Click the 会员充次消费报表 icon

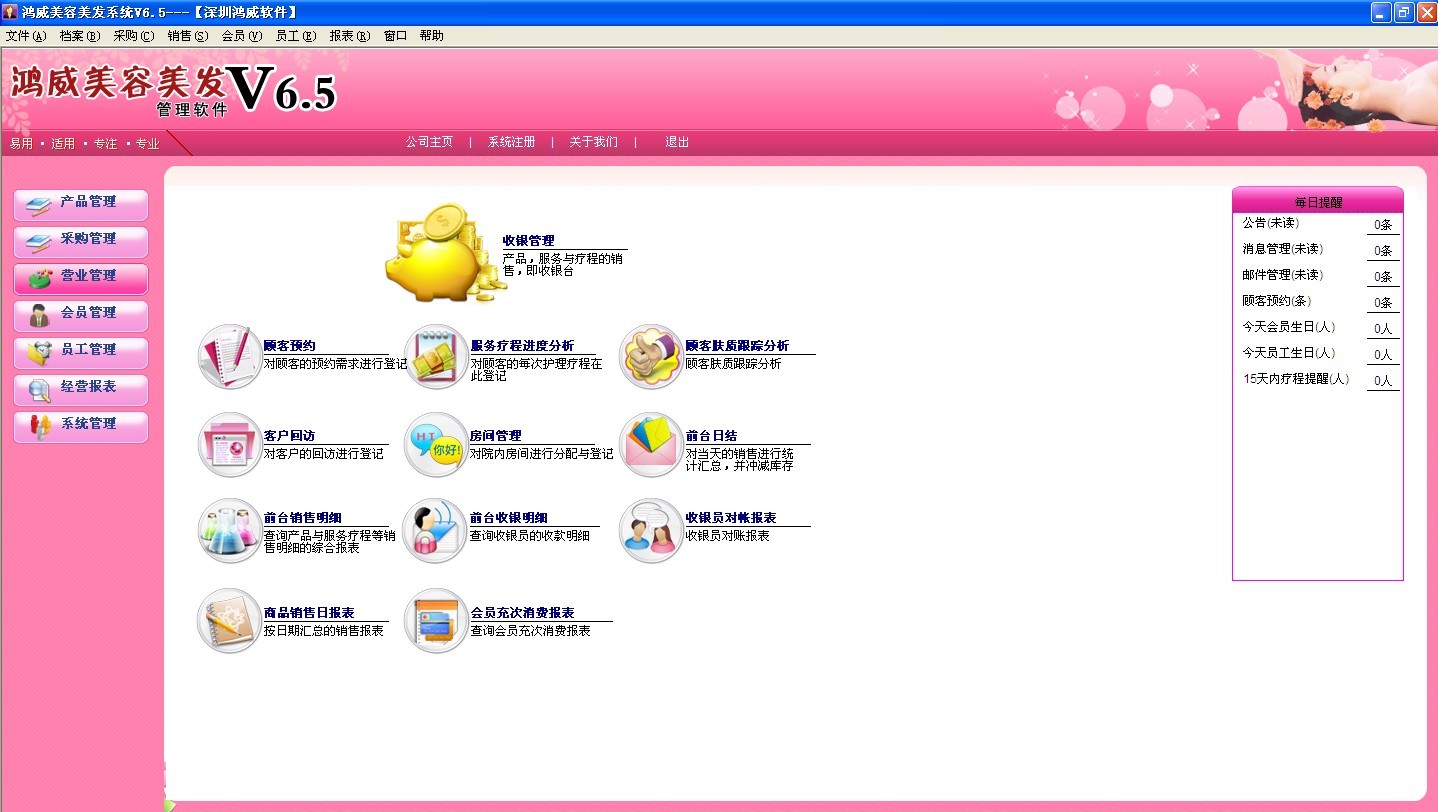[x=436, y=621]
